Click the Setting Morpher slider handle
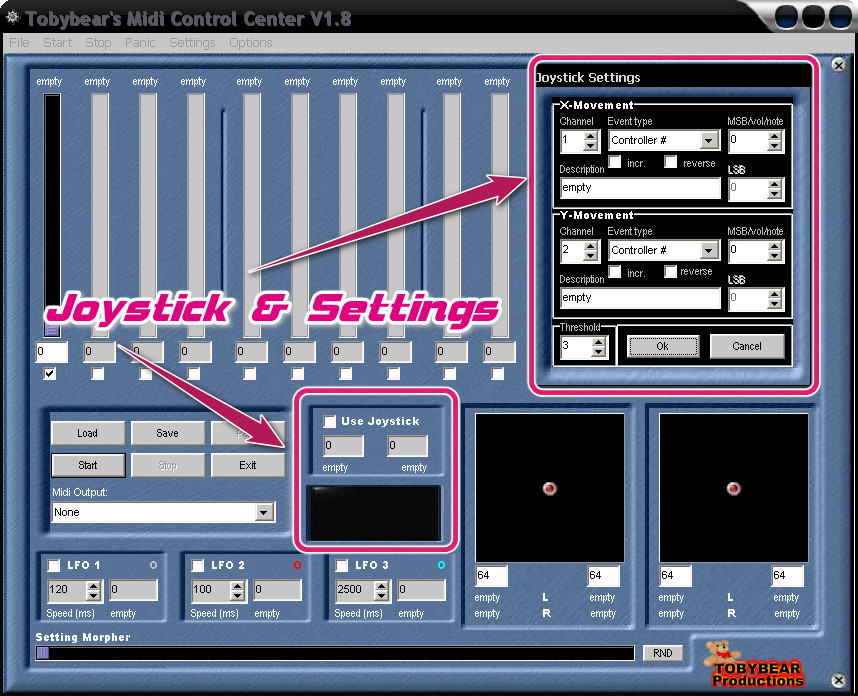The image size is (858, 696). click(x=43, y=653)
